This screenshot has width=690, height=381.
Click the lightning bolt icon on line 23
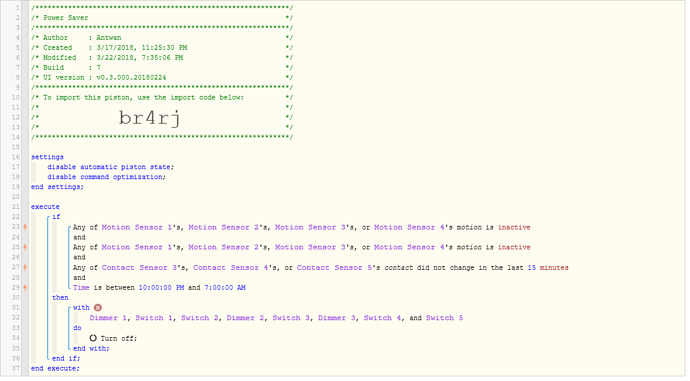[x=25, y=227]
